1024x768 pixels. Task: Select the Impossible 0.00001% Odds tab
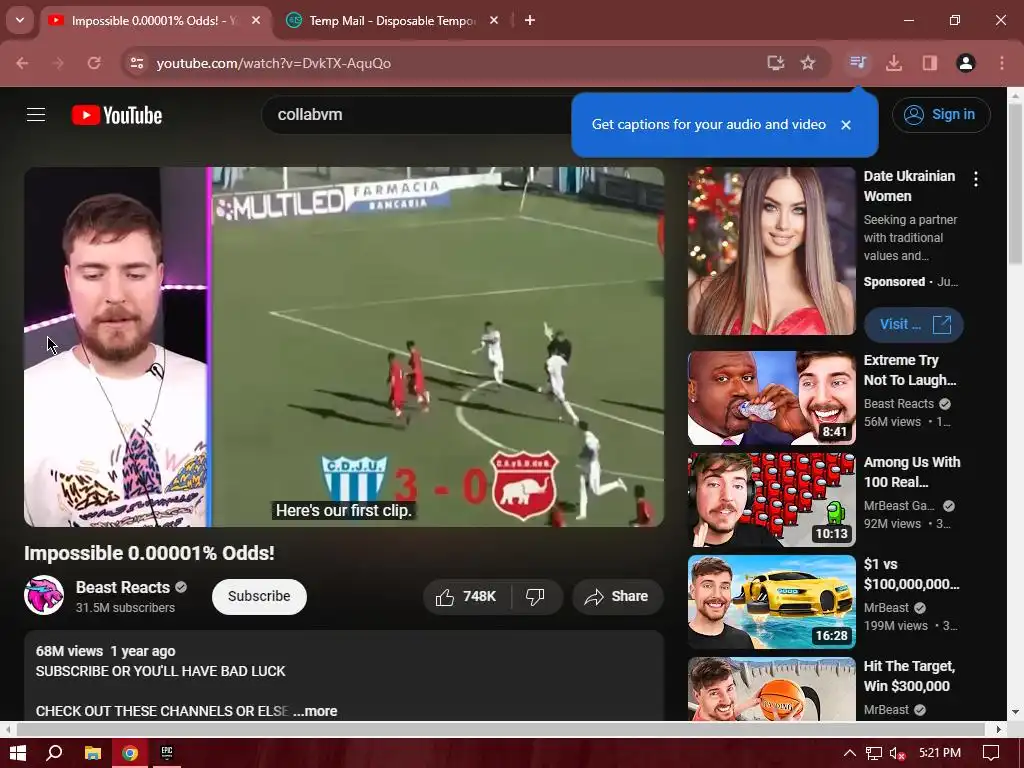pos(155,20)
